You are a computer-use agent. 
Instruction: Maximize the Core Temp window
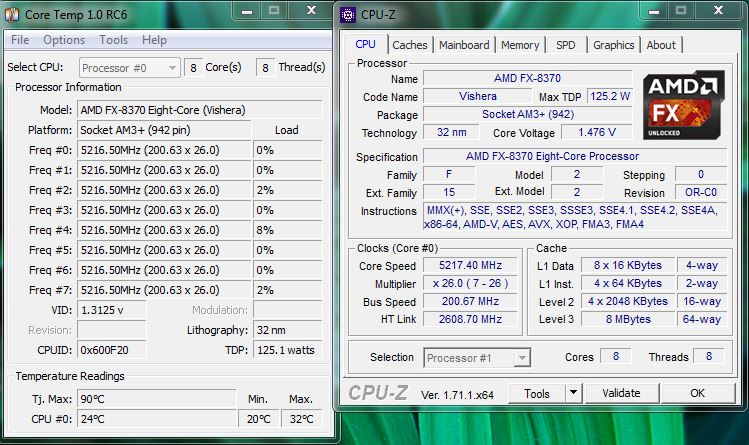[274, 11]
